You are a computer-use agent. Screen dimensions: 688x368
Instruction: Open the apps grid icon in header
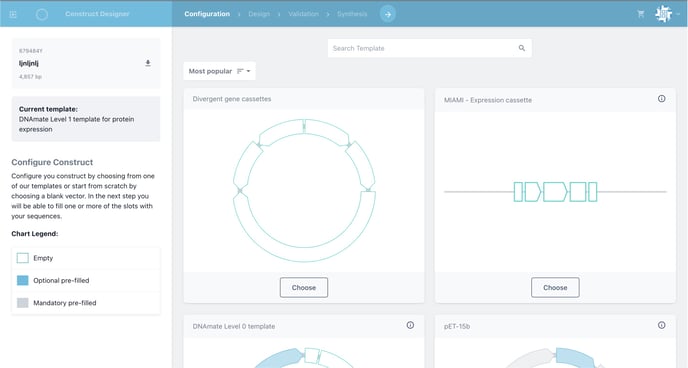(x=13, y=14)
